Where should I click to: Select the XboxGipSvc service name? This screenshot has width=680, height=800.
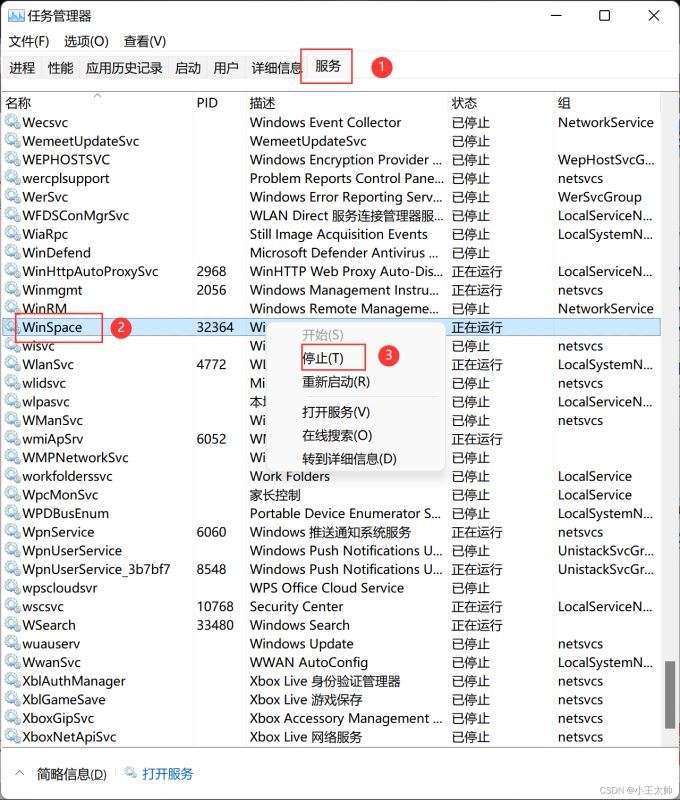tap(58, 718)
